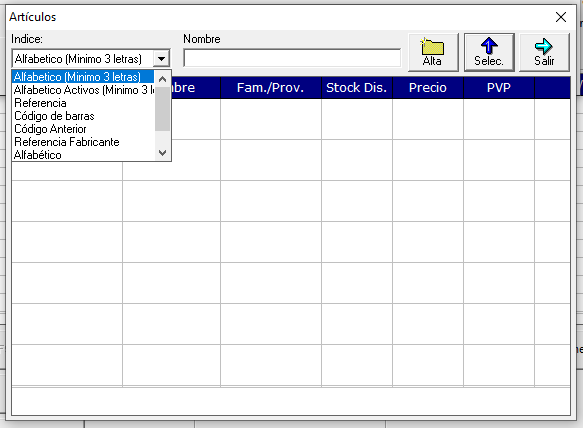Close the Artículos window
This screenshot has height=428, width=583.
point(561,17)
